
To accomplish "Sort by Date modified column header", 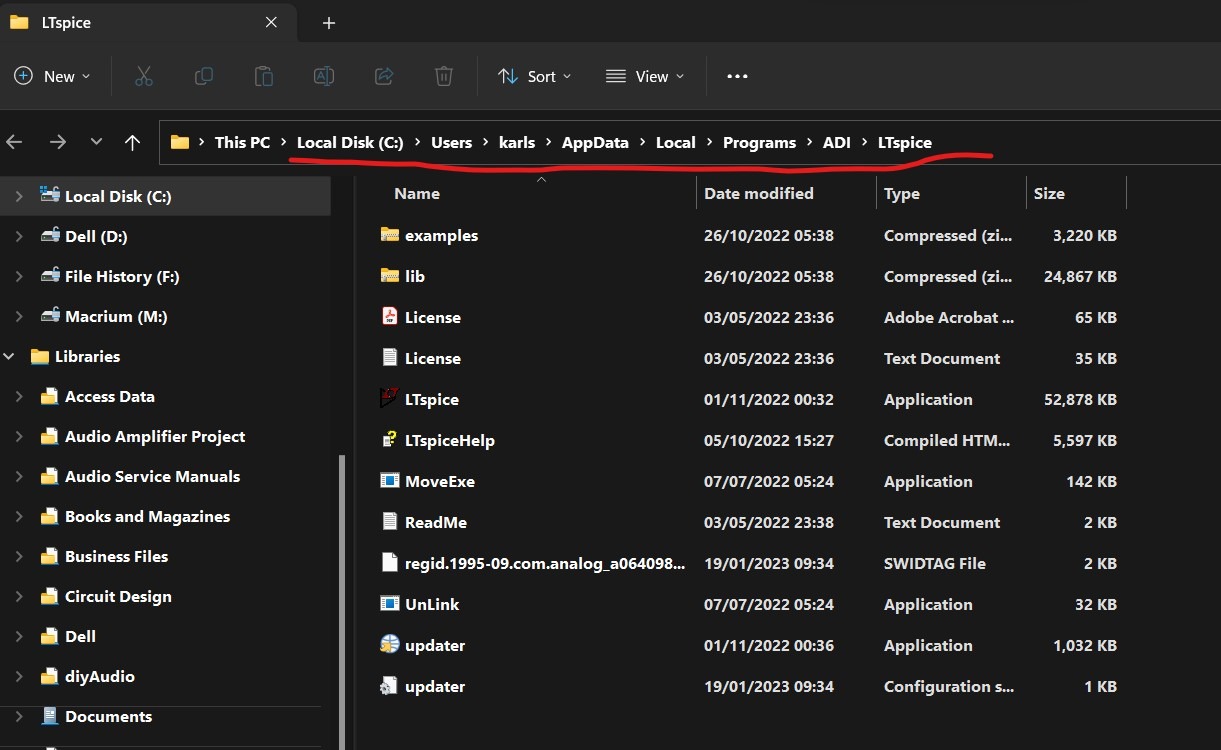I will [x=759, y=193].
